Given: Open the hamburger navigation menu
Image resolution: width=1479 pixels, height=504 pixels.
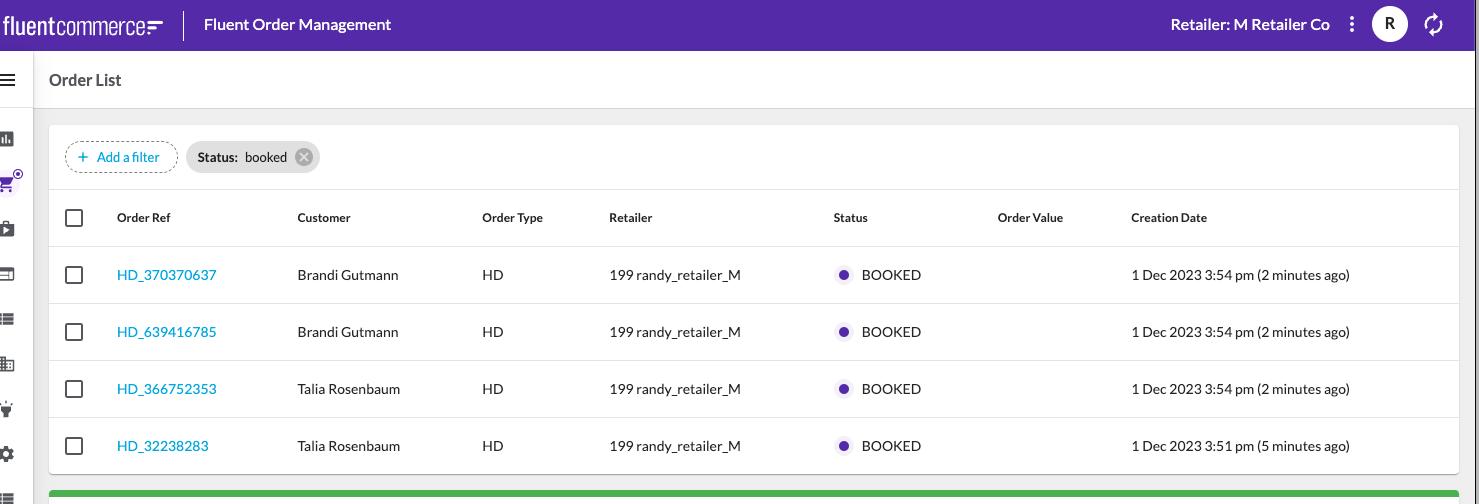Looking at the screenshot, I should pyautogui.click(x=7, y=80).
